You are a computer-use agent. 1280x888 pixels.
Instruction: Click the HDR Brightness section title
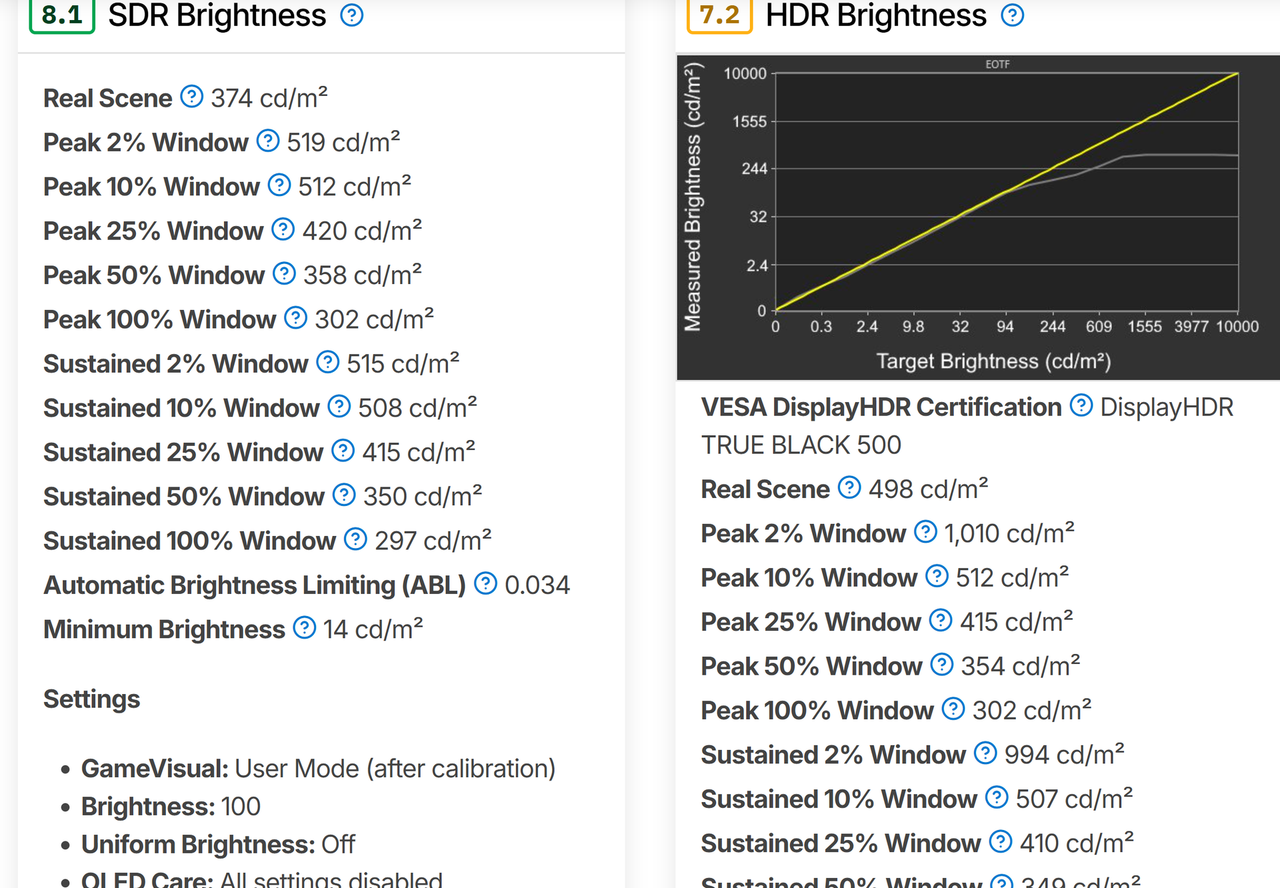876,16
